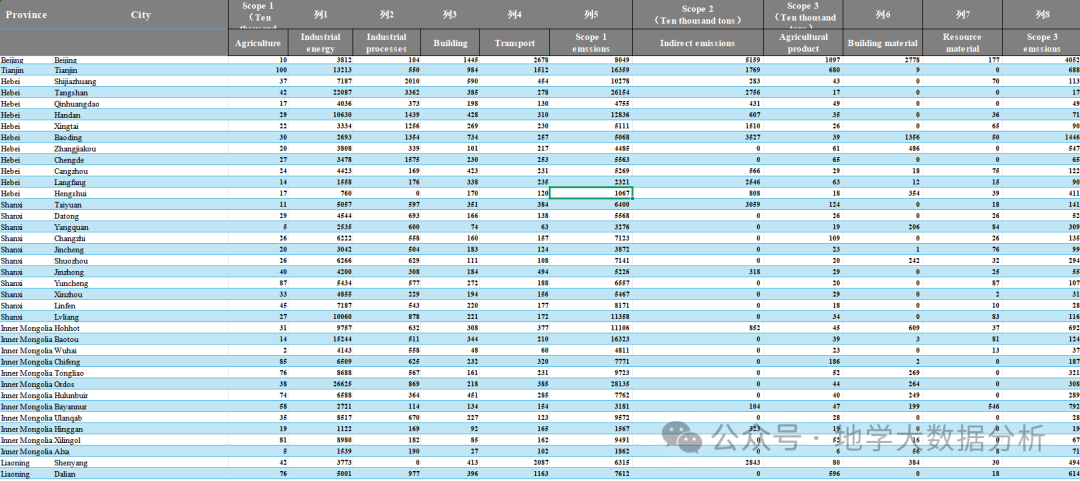Select the Resource material subheader cell

tap(962, 43)
